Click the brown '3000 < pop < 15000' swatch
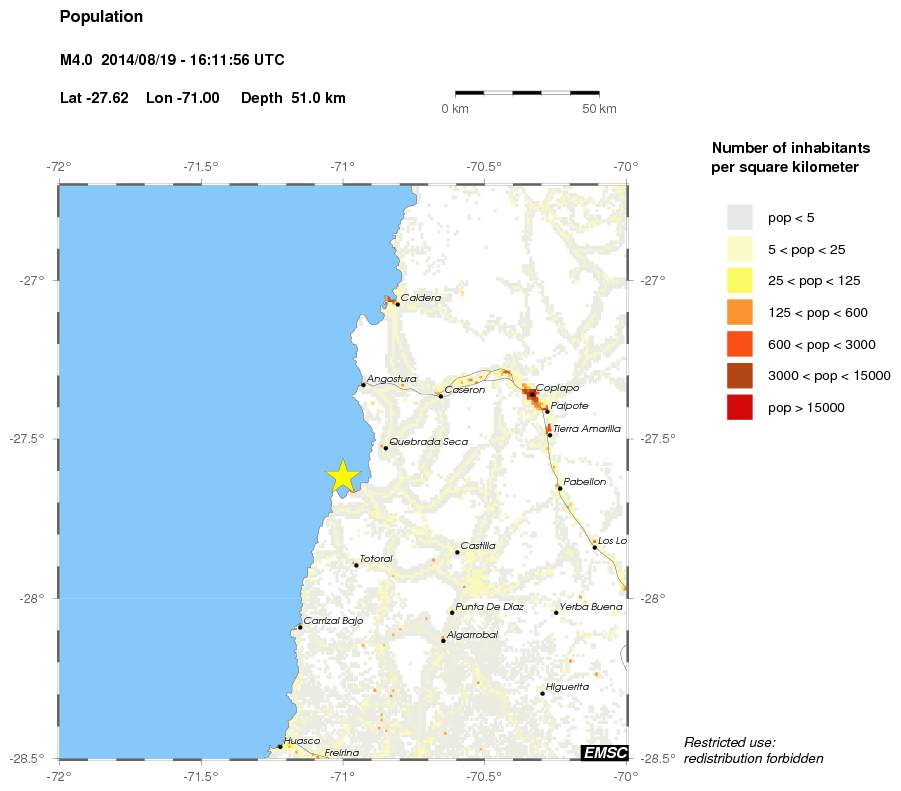The width and height of the screenshot is (901, 791). (x=739, y=376)
